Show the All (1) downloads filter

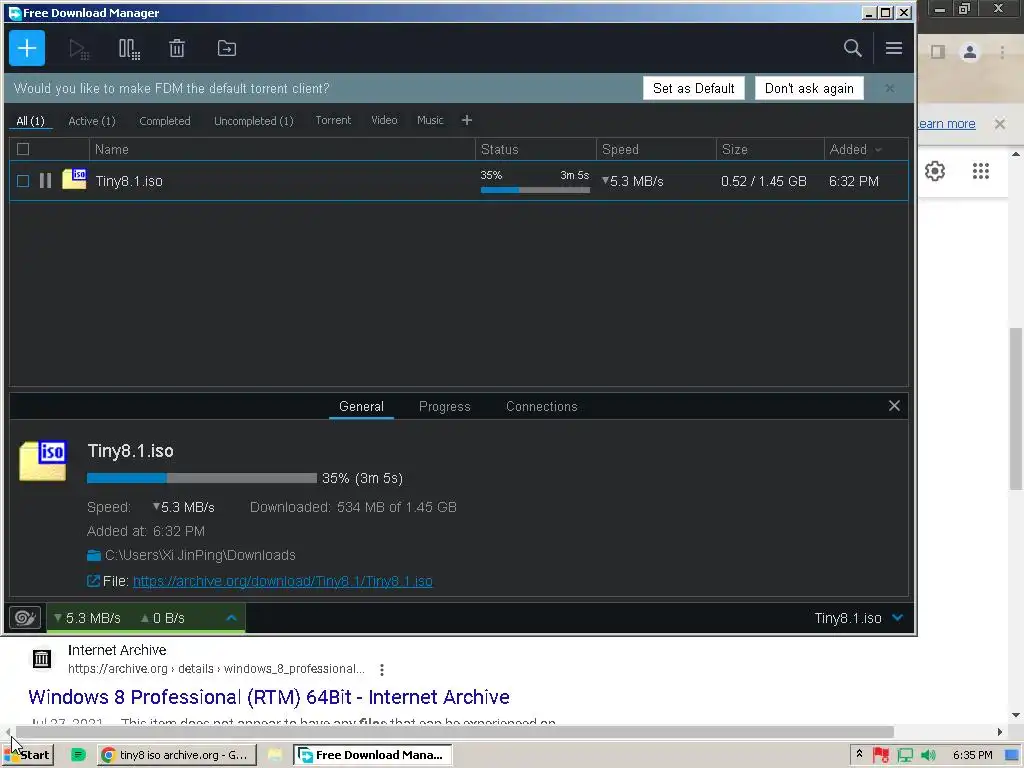(x=30, y=121)
